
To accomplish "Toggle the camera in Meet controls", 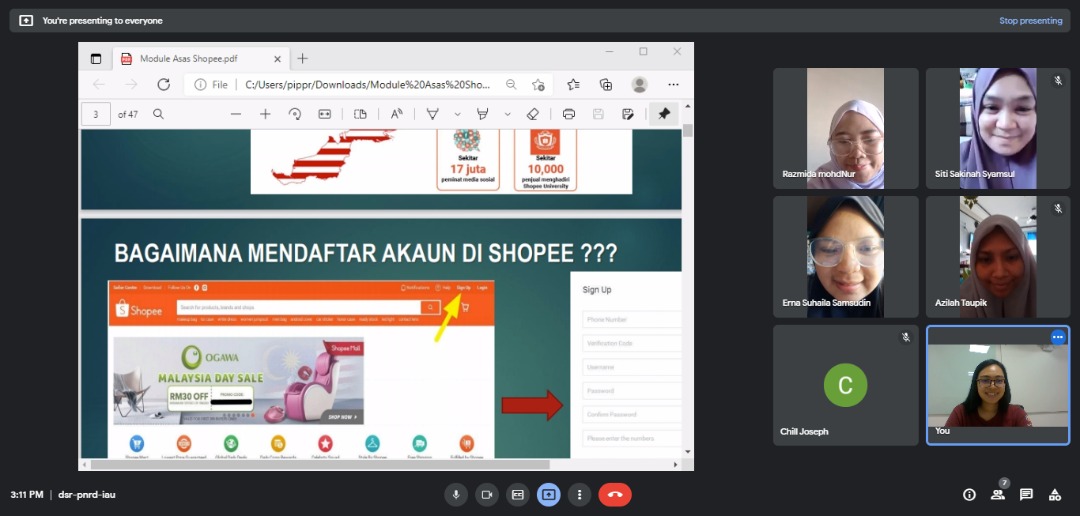I will click(x=487, y=495).
